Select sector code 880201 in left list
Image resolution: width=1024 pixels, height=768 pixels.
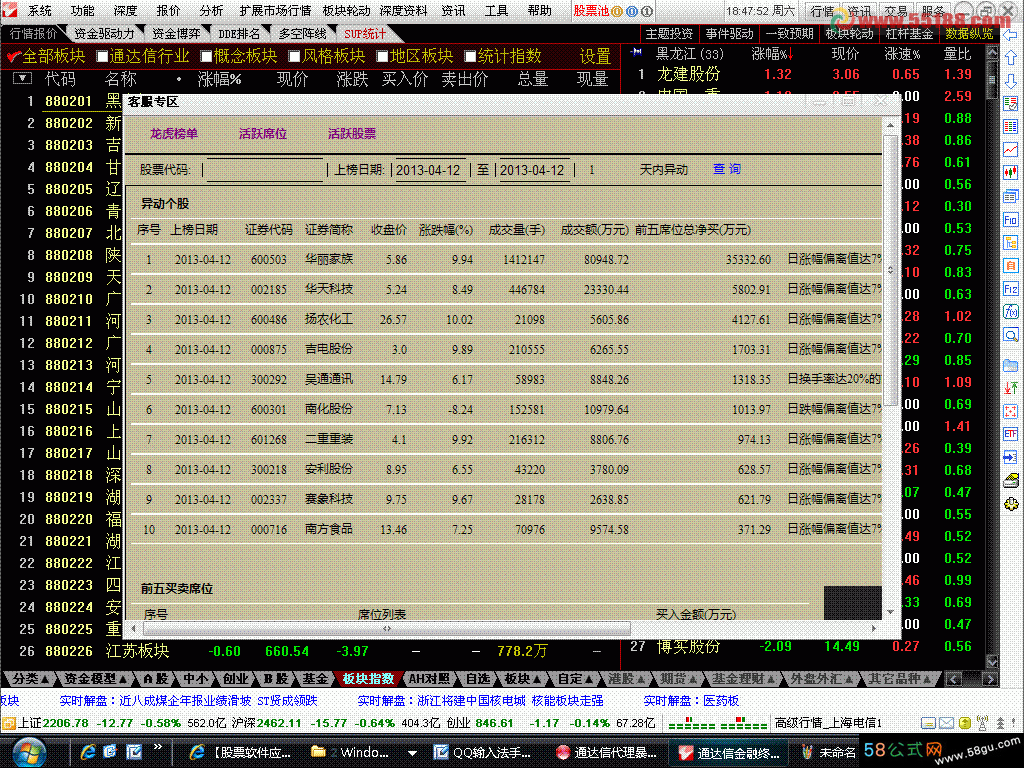click(x=68, y=101)
